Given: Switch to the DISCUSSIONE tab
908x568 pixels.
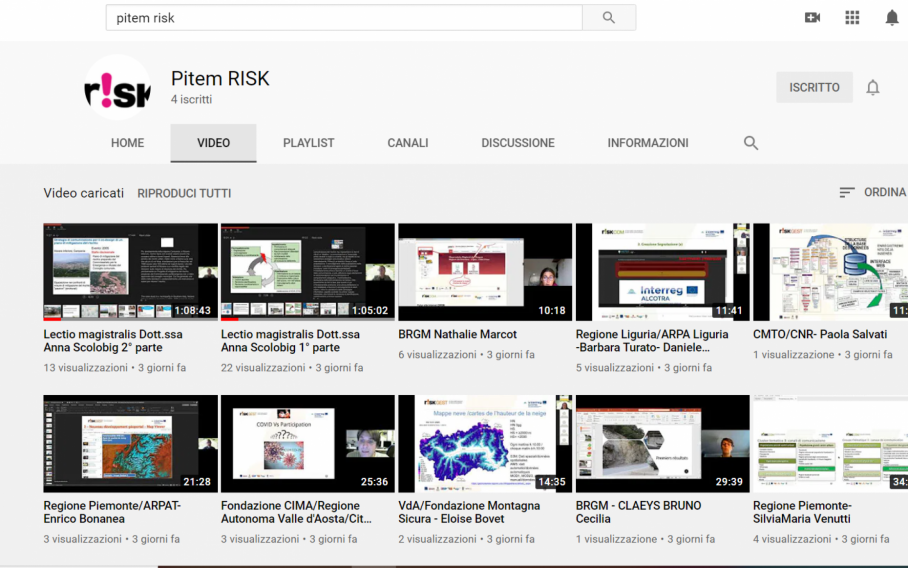Looking at the screenshot, I should tap(518, 143).
